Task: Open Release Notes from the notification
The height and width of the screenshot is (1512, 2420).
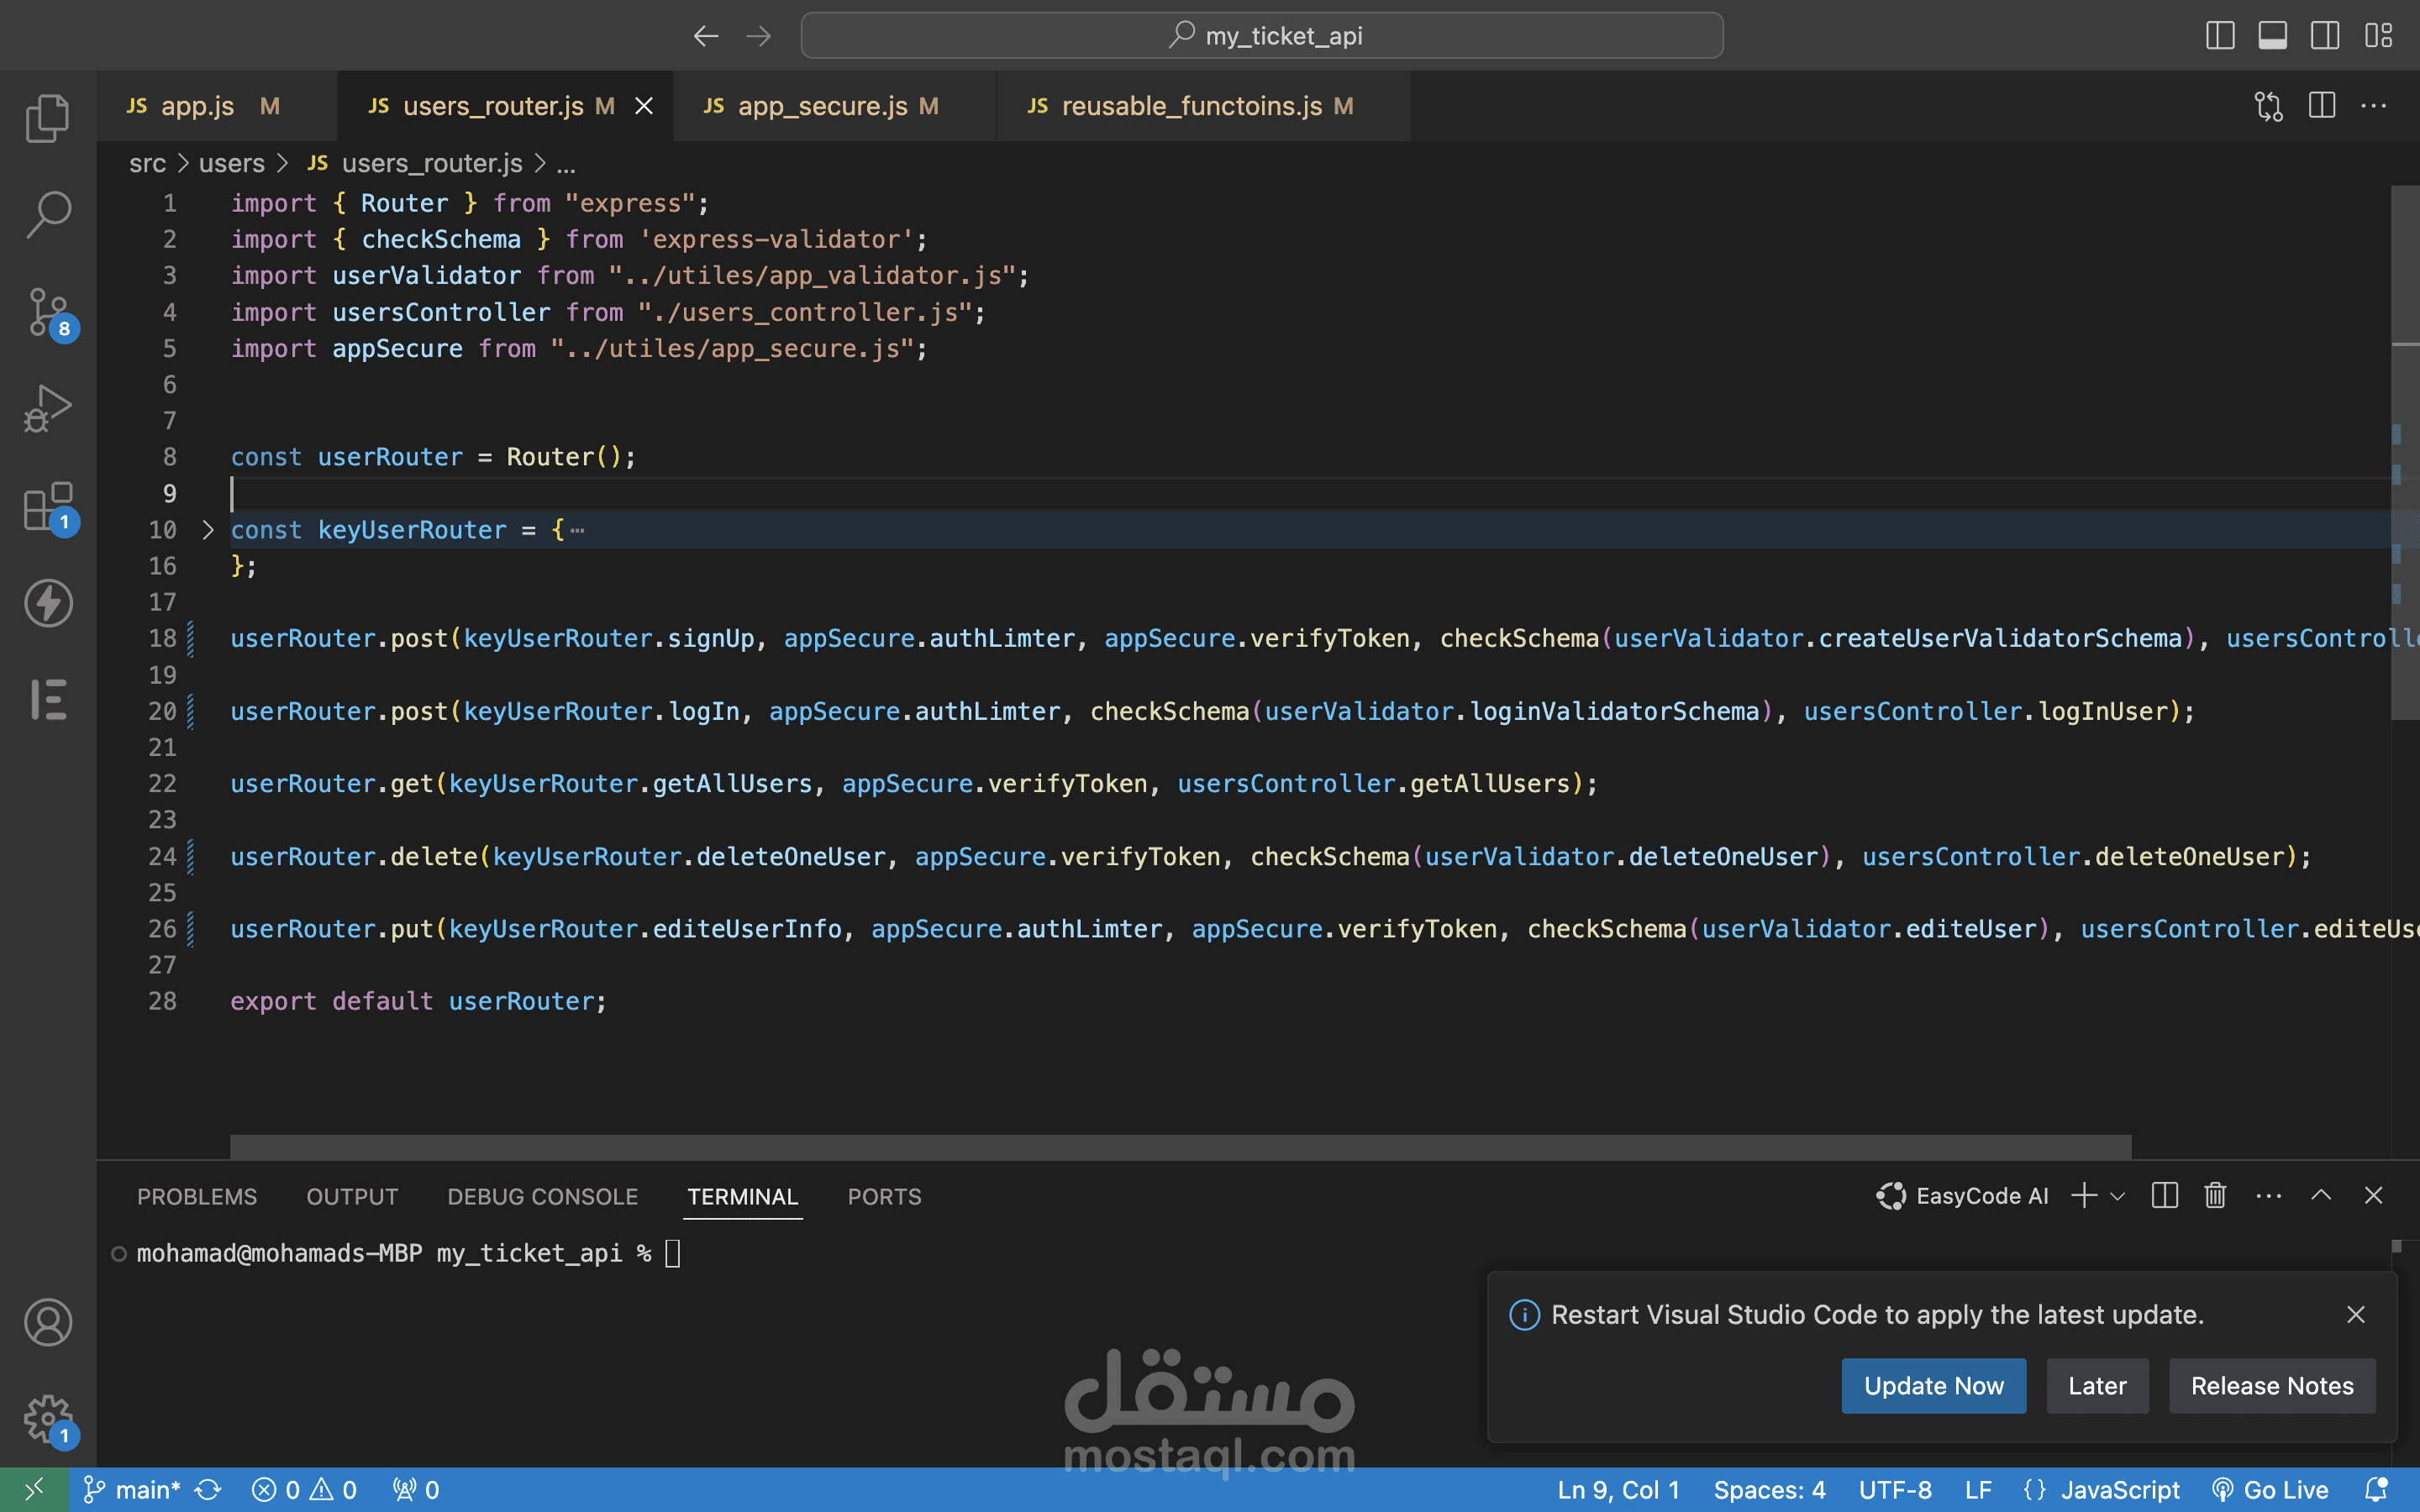Action: 2271,1385
